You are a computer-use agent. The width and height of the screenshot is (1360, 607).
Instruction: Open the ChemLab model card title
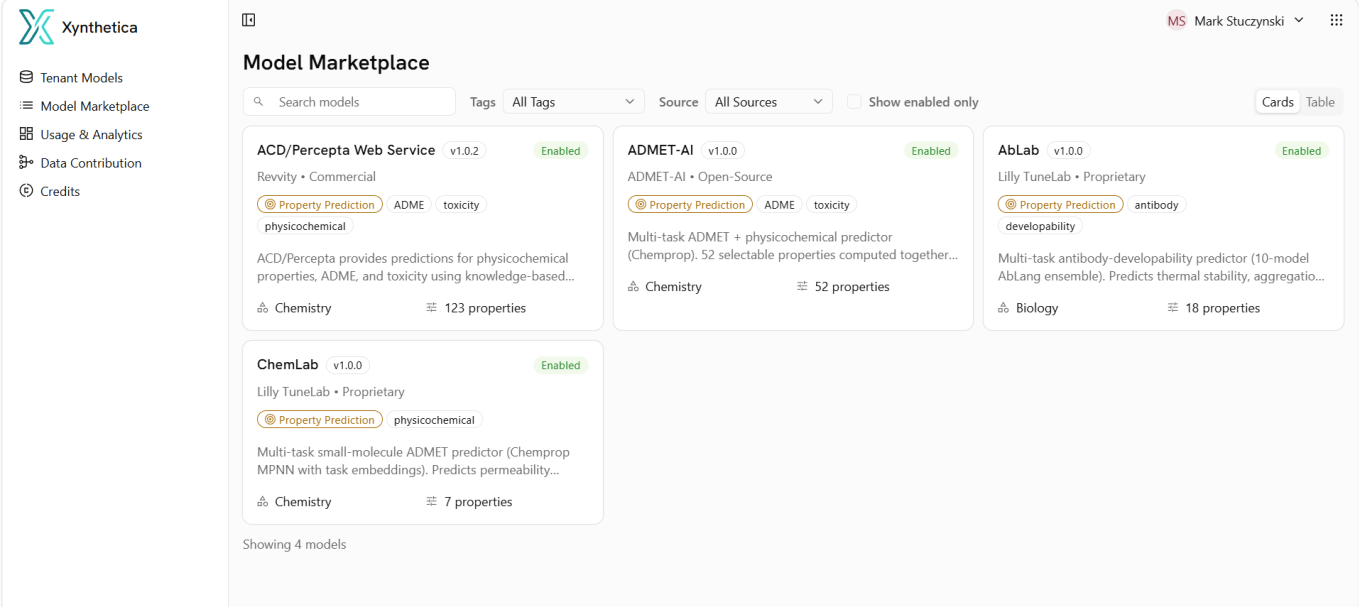(287, 365)
